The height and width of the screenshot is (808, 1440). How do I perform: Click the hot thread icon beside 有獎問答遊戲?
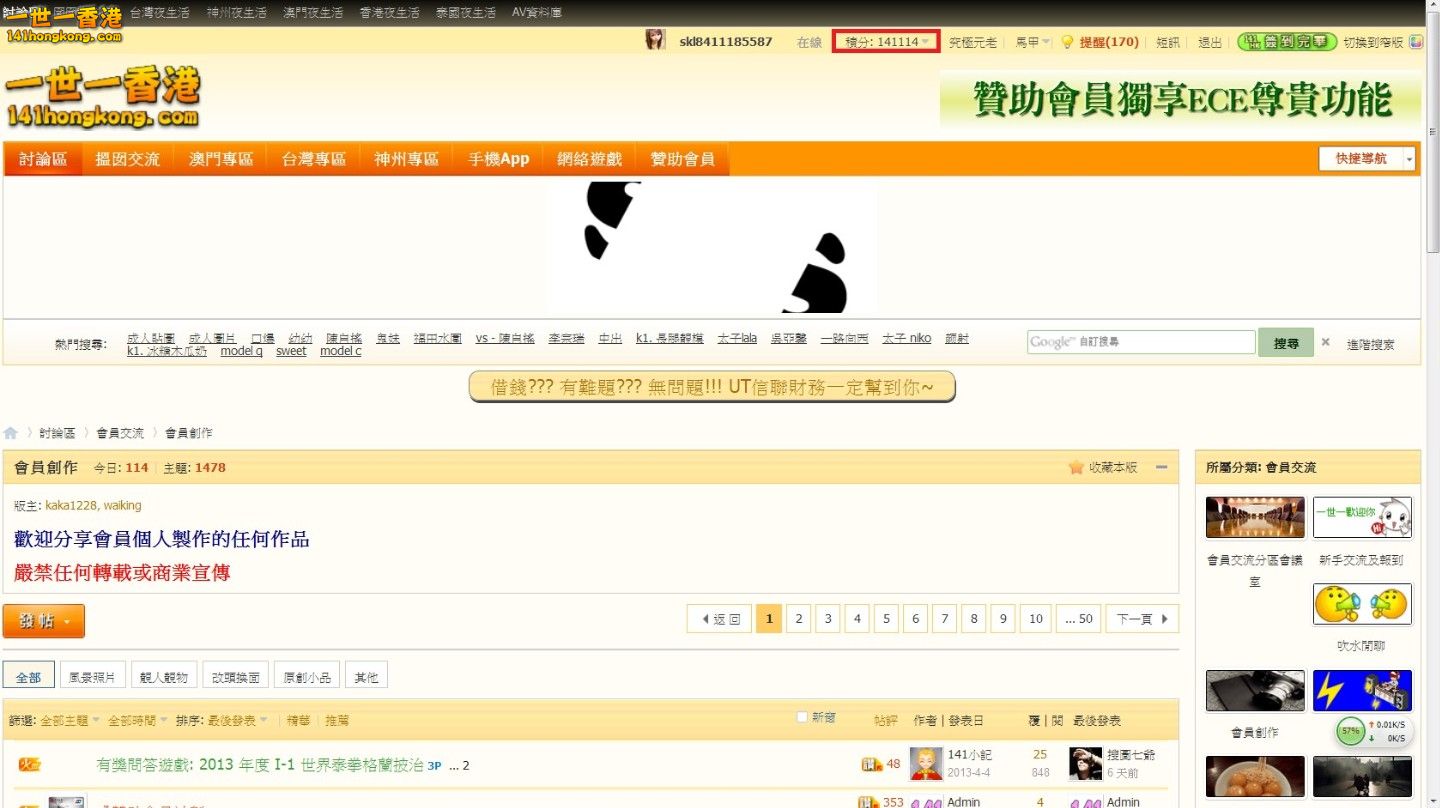click(x=29, y=765)
